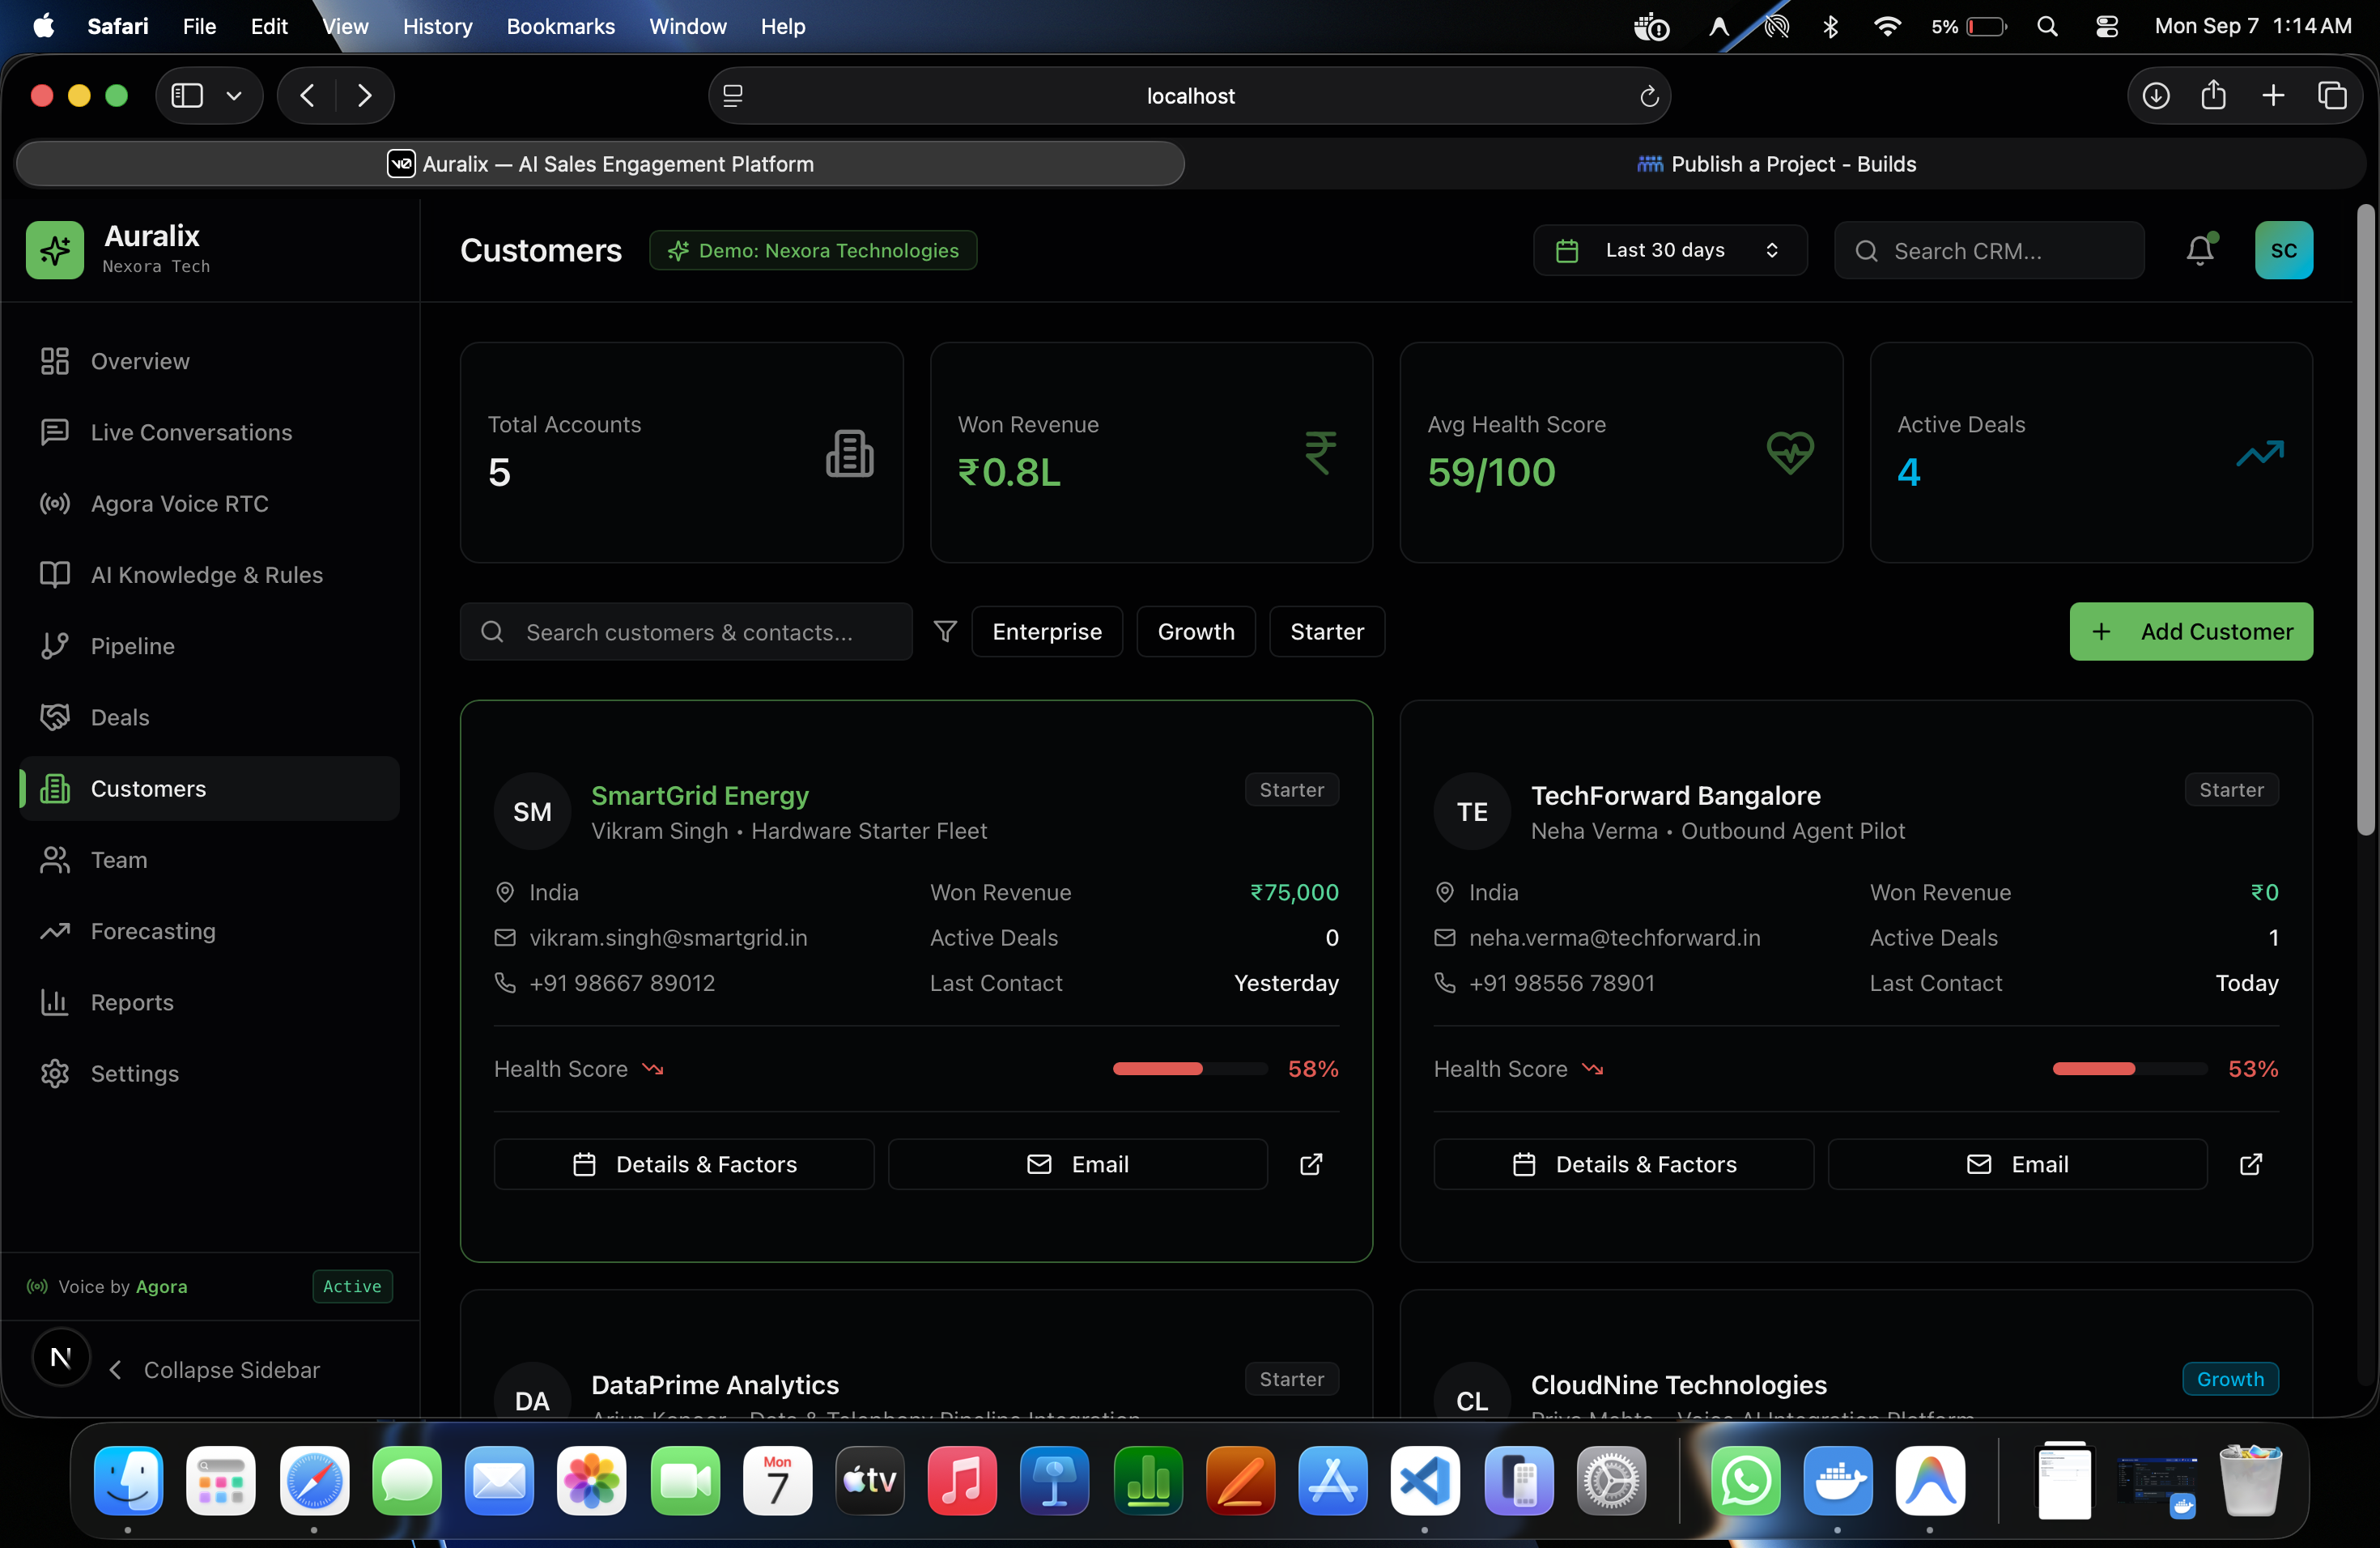Click the customer filter funnel icon
The height and width of the screenshot is (1548, 2380).
[x=945, y=631]
